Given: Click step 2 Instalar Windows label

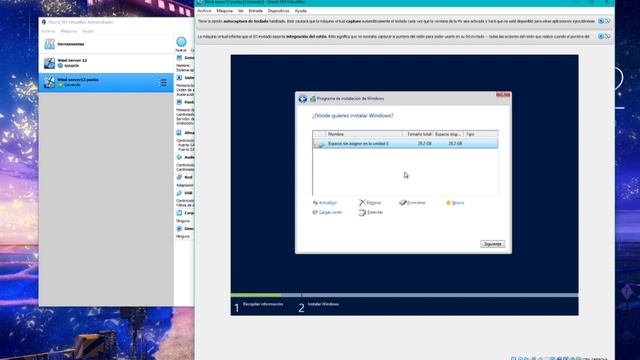Looking at the screenshot, I should click(x=323, y=304).
